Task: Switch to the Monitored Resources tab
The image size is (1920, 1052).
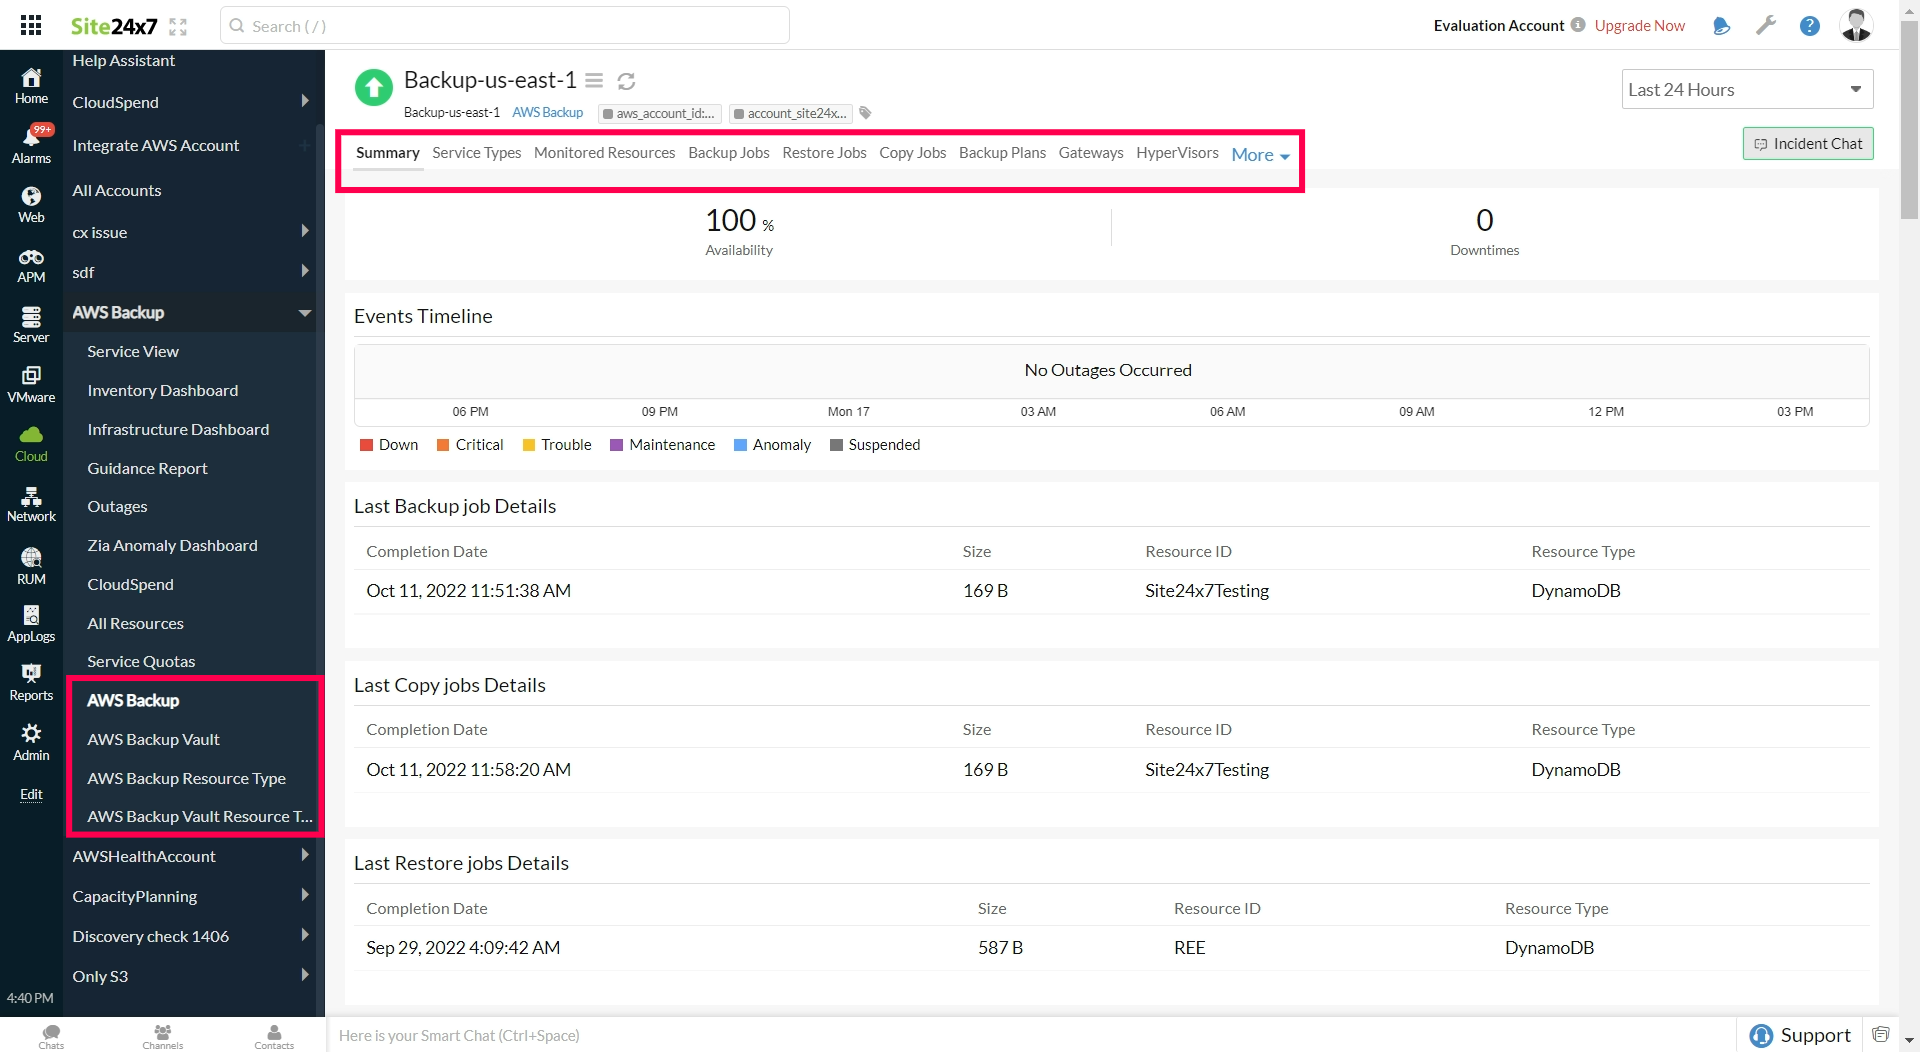Action: point(604,153)
